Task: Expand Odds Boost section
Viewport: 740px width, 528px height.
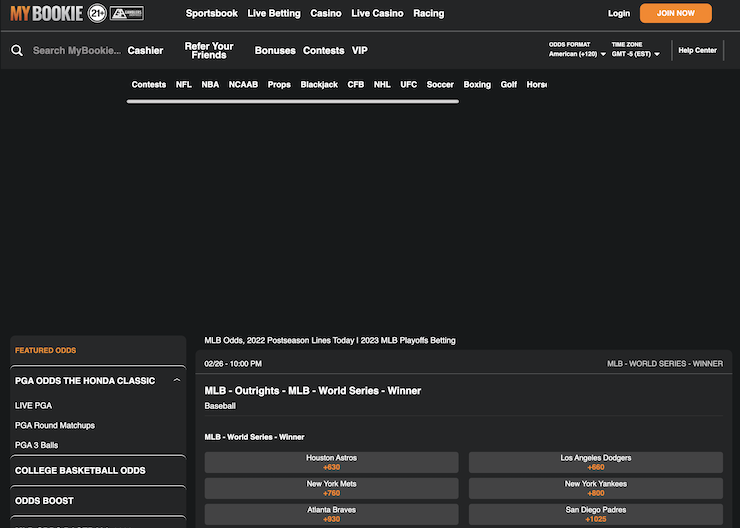Action: (x=98, y=501)
